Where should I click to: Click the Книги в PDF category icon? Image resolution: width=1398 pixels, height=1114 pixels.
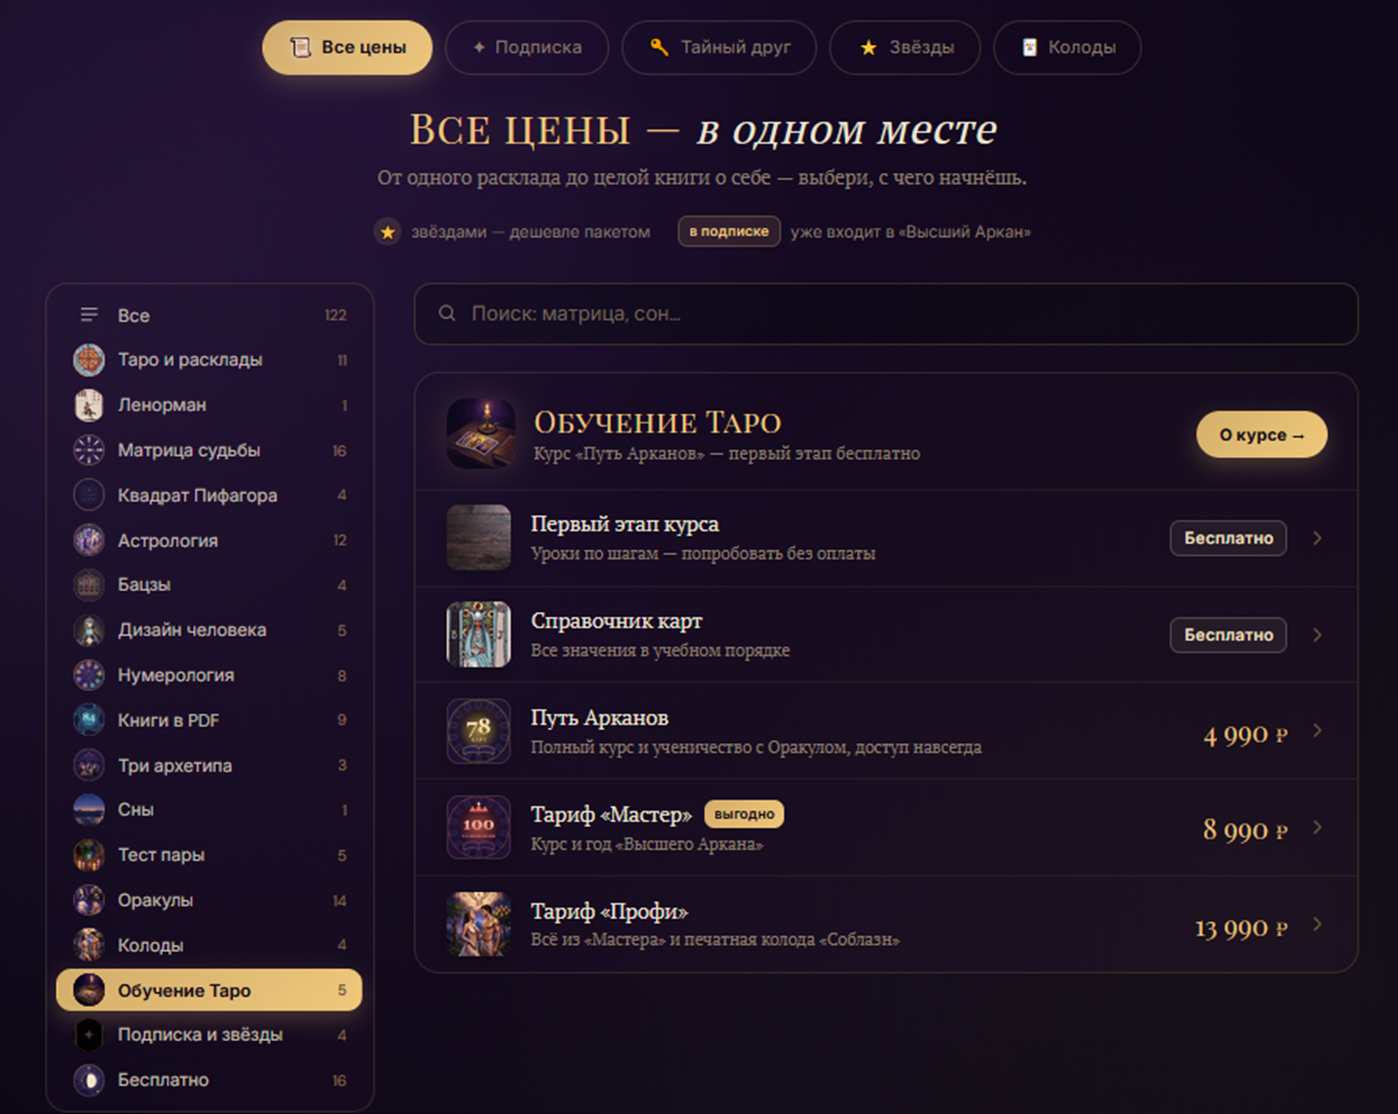click(89, 720)
